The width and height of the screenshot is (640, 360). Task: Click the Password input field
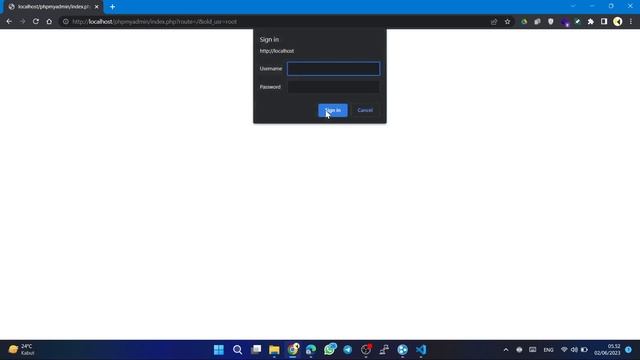(x=333, y=87)
